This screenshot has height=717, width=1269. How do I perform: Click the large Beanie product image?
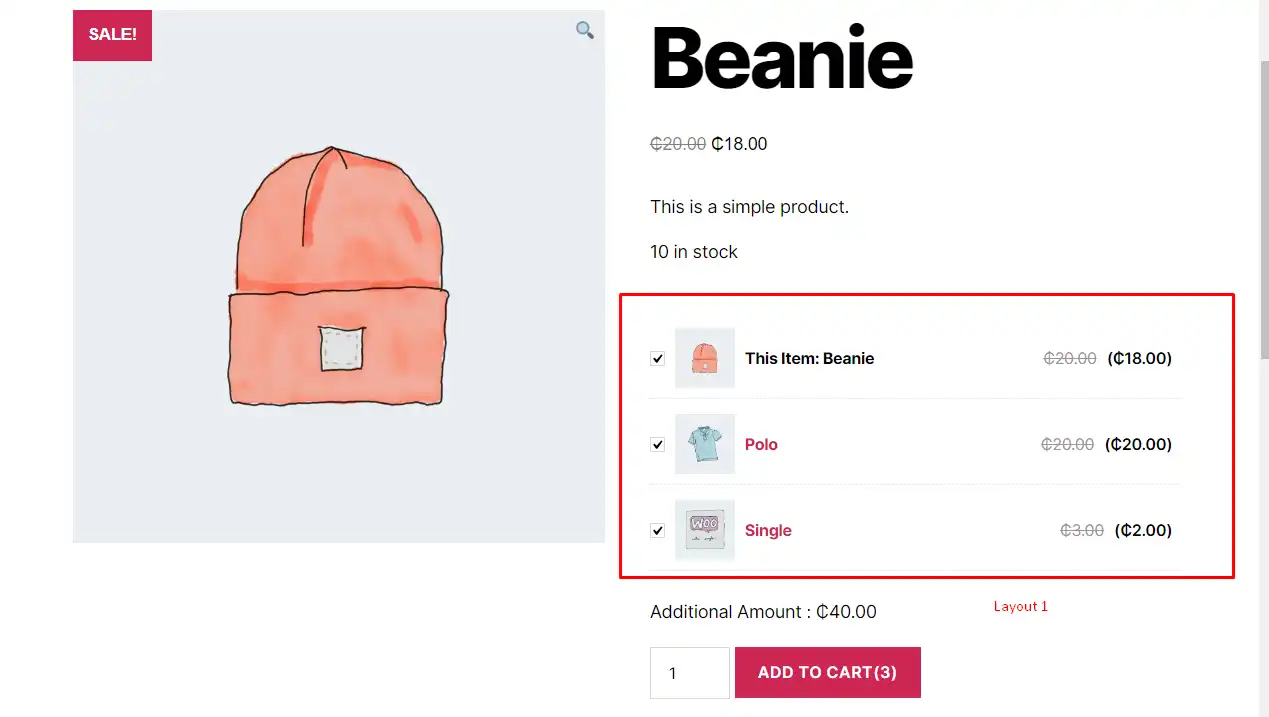[339, 277]
